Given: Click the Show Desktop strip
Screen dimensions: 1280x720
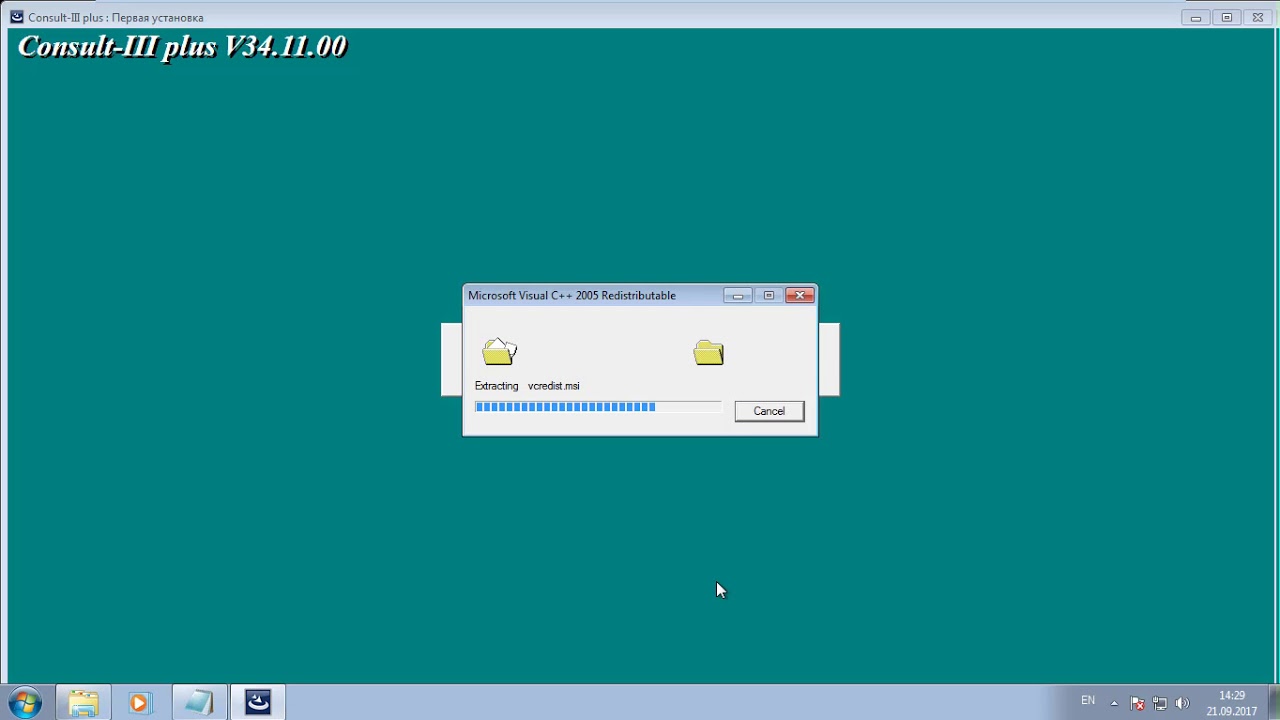Looking at the screenshot, I should (1273, 702).
